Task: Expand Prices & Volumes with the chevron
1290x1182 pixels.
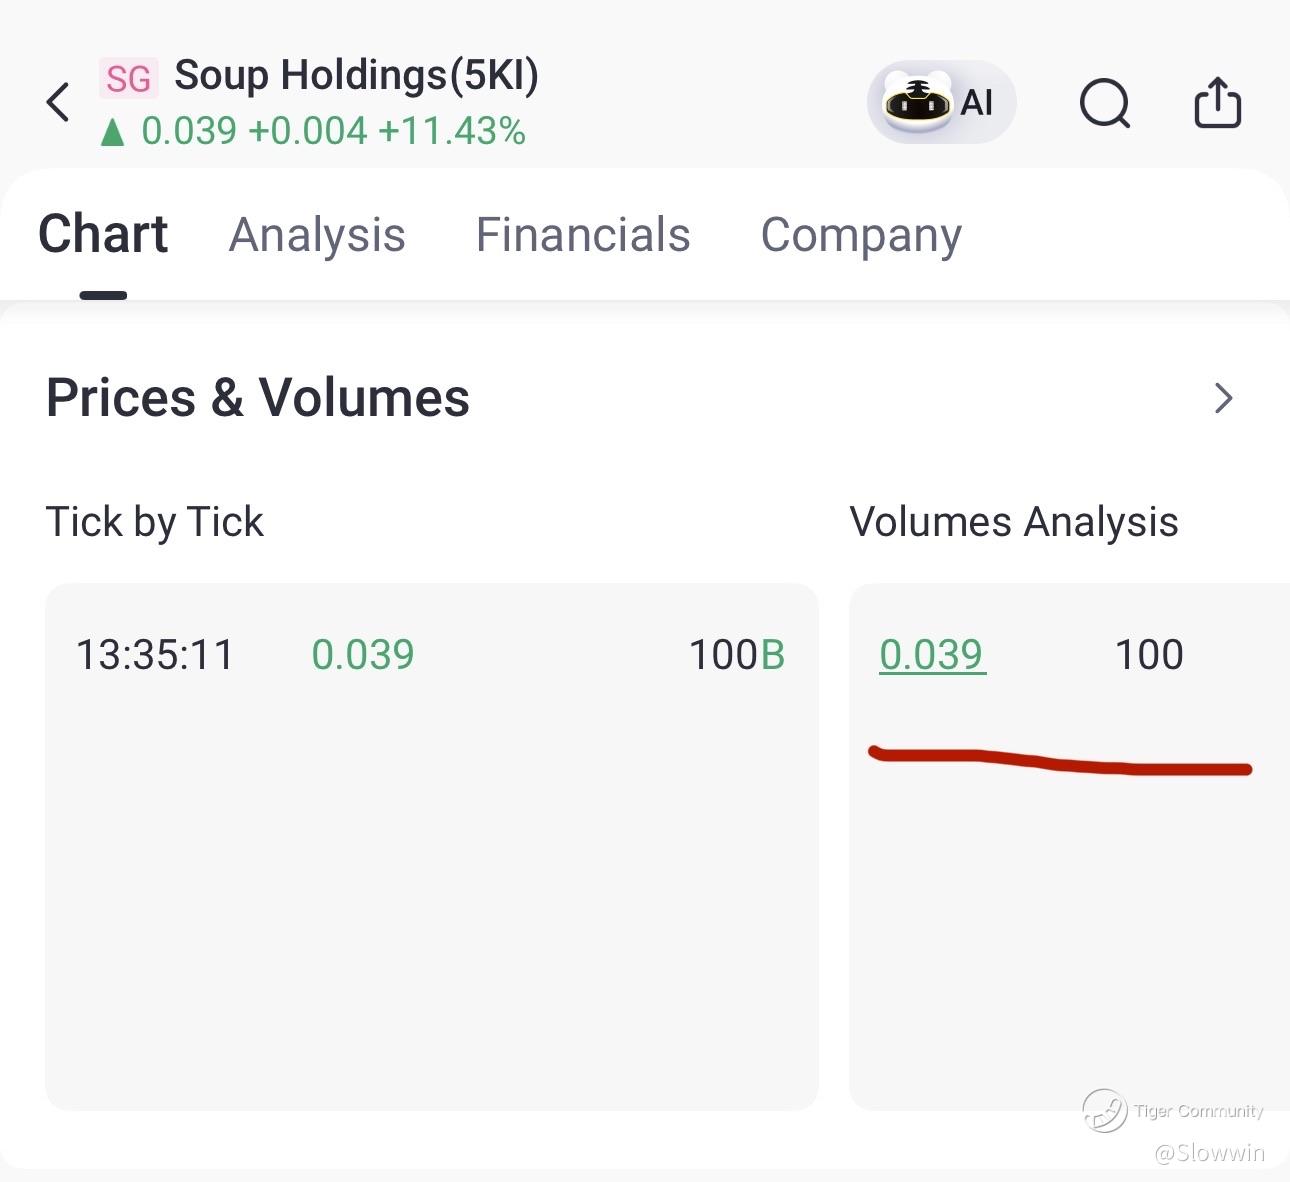Action: coord(1223,398)
